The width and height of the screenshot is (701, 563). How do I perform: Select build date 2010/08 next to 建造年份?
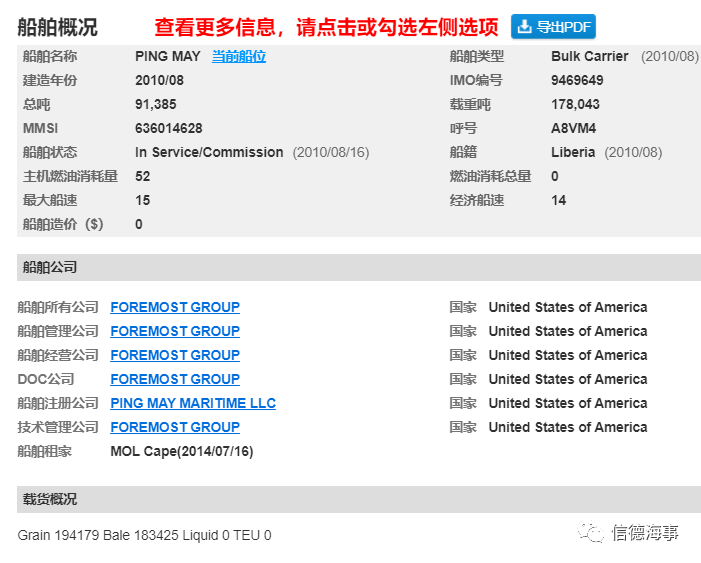(x=159, y=80)
